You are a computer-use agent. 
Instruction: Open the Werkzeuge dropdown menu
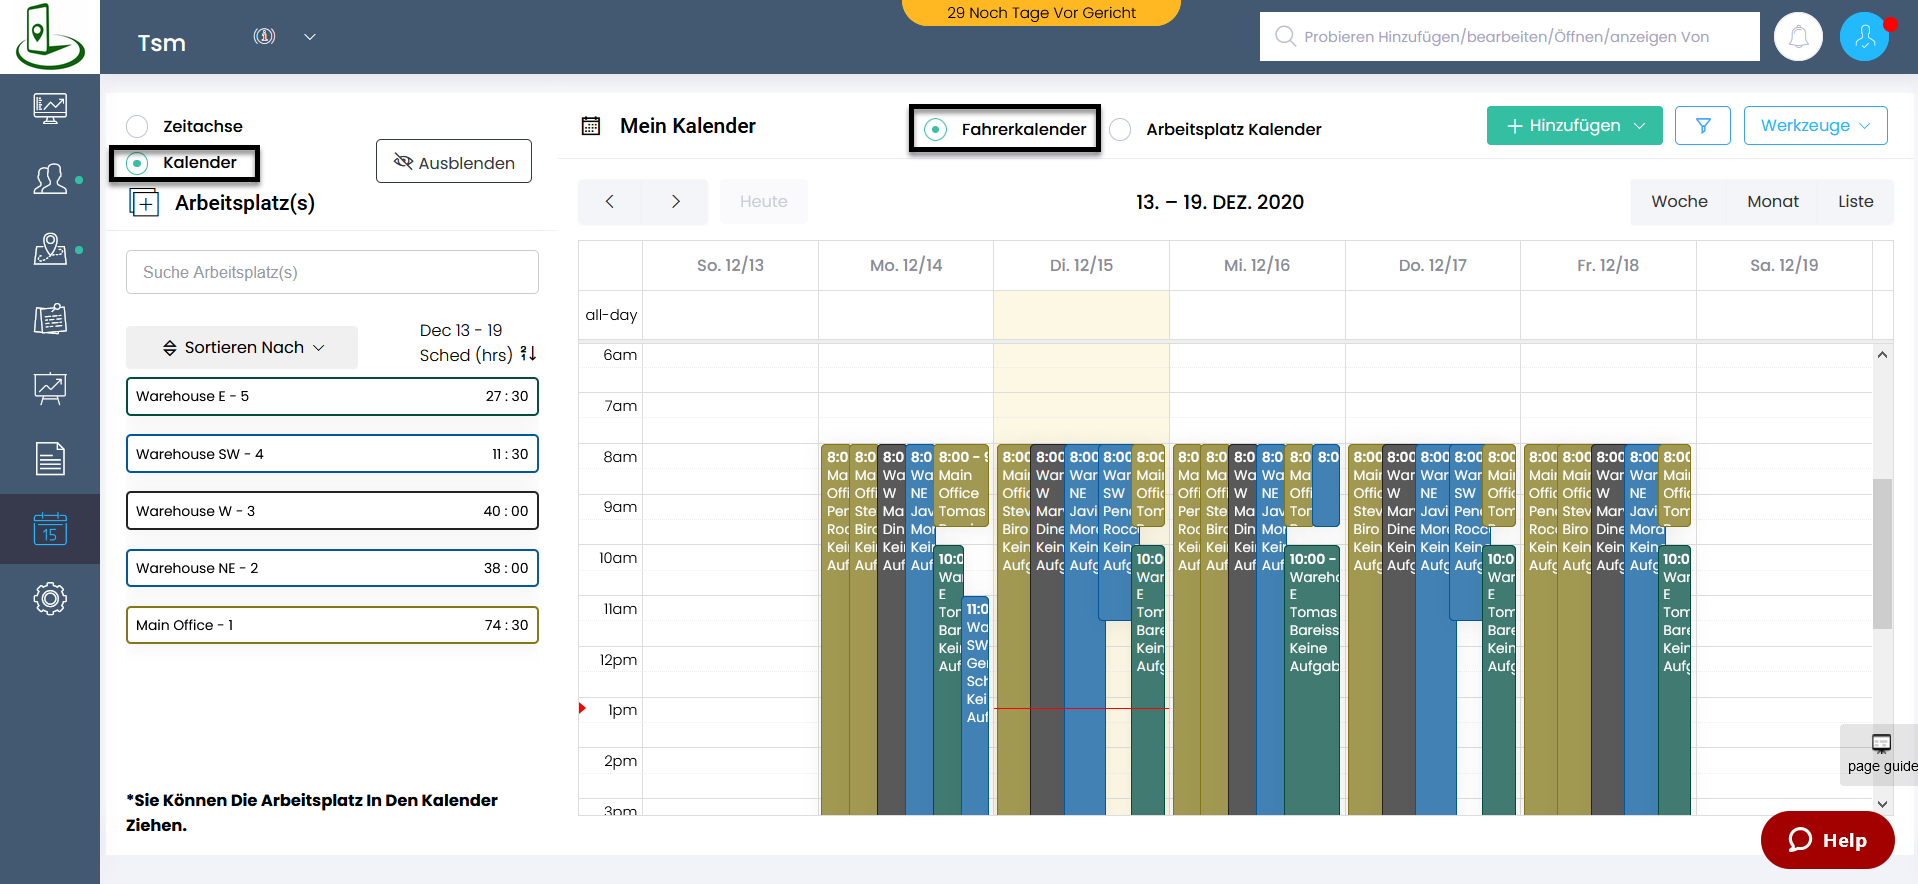click(x=1815, y=126)
